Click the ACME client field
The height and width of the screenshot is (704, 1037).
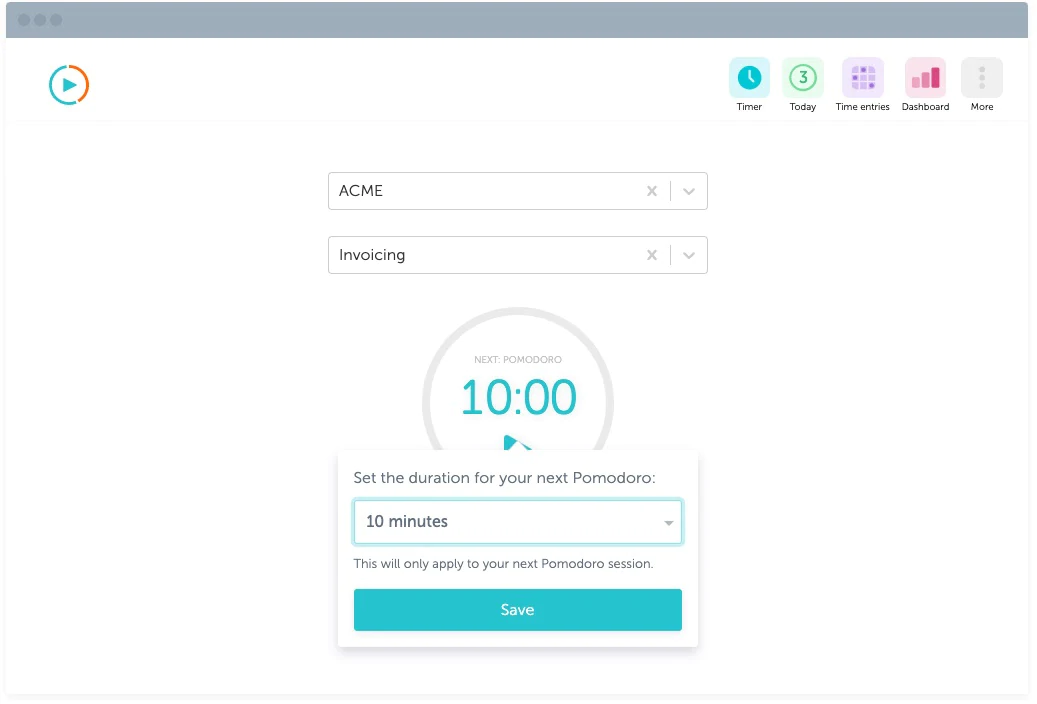click(x=480, y=191)
